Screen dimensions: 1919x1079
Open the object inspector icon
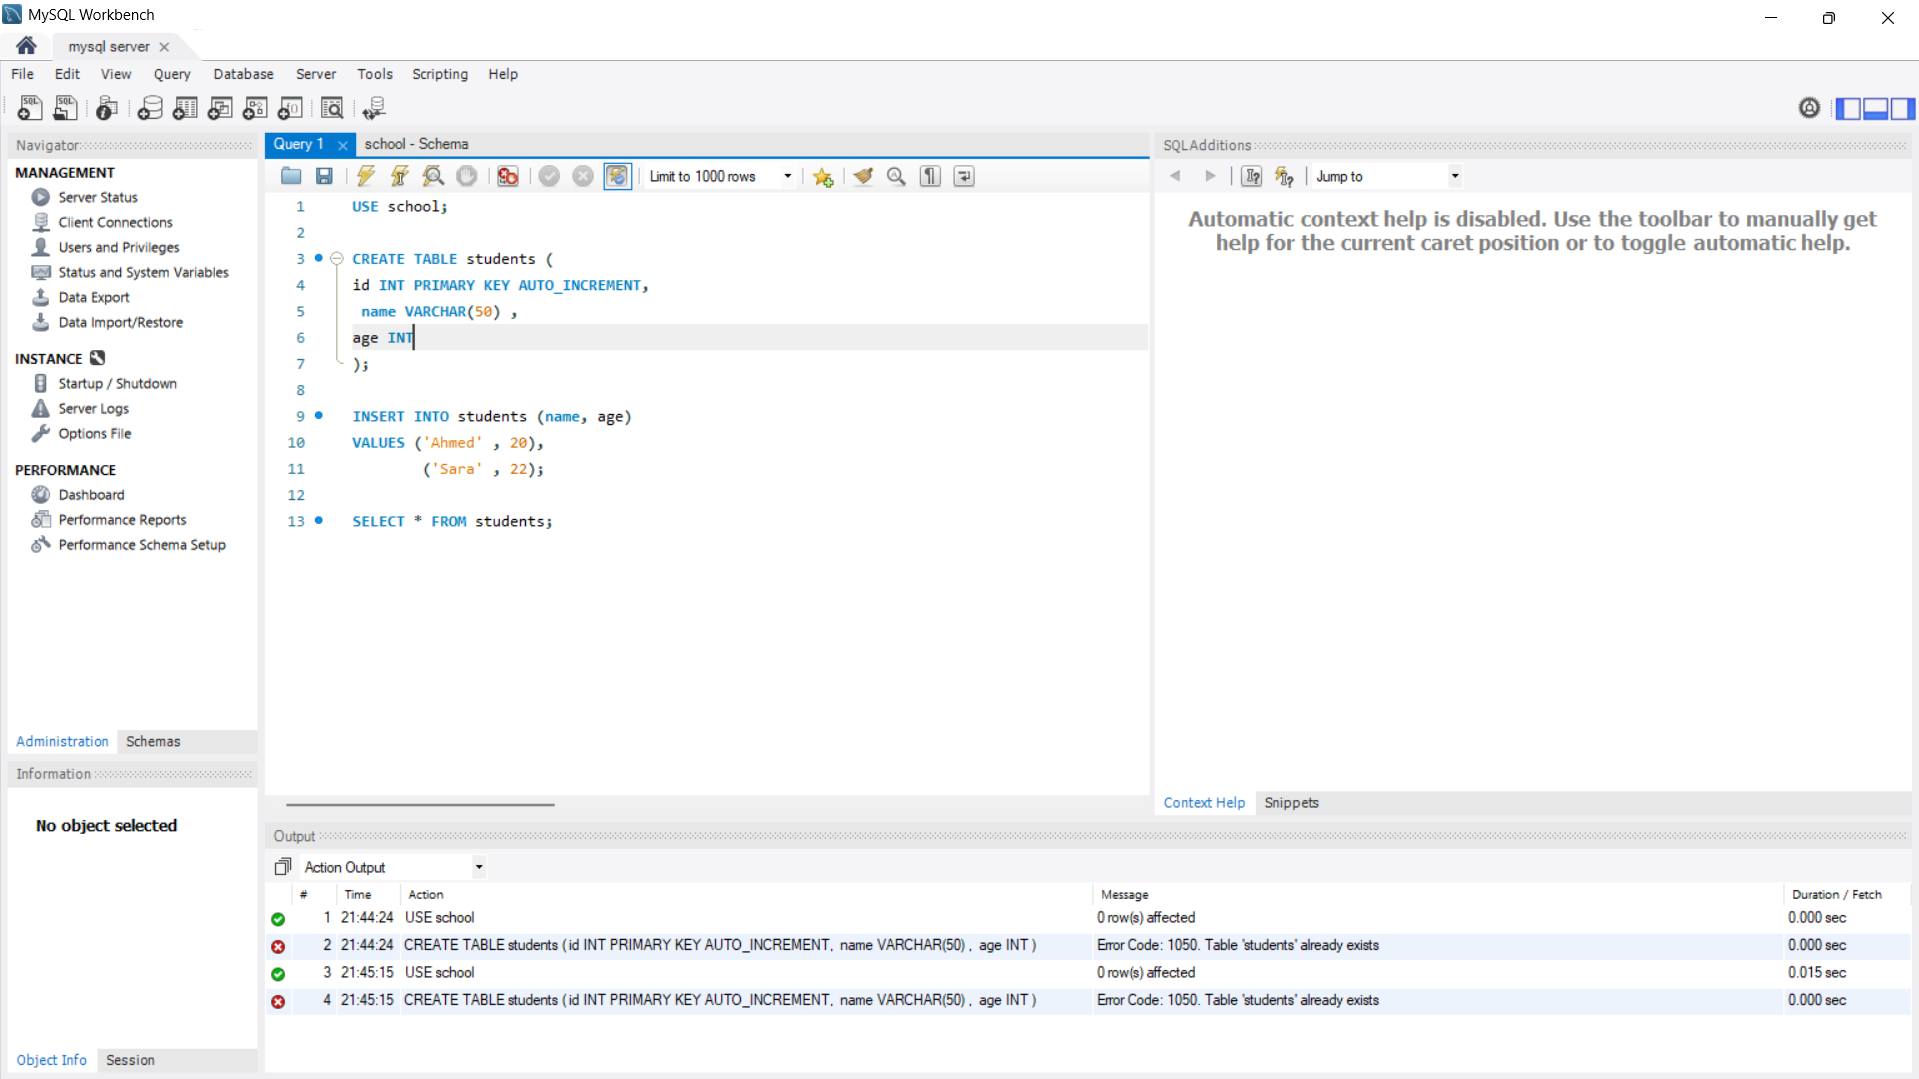(107, 108)
